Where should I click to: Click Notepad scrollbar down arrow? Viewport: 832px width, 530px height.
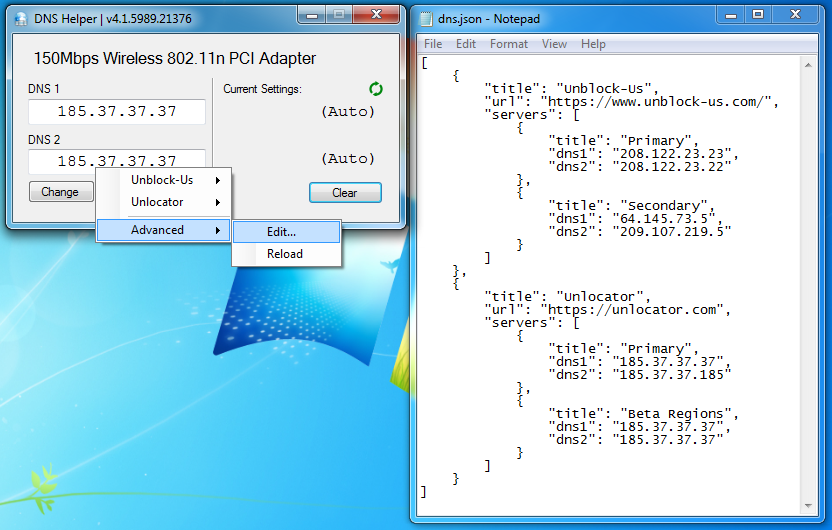click(x=808, y=506)
